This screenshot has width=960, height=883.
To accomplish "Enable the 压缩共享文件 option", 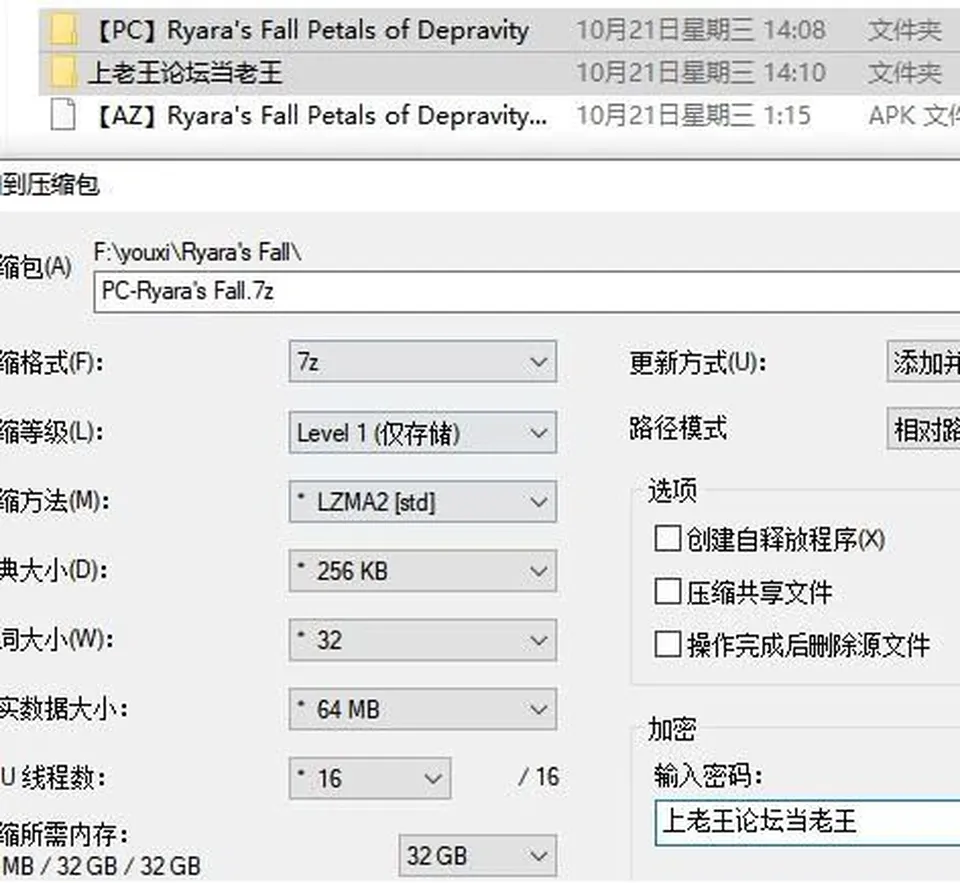I will coord(667,592).
